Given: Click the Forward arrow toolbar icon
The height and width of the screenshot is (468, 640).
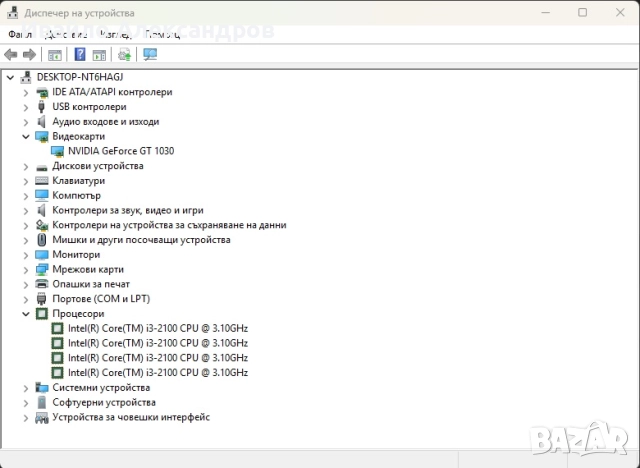Looking at the screenshot, I should 29,54.
